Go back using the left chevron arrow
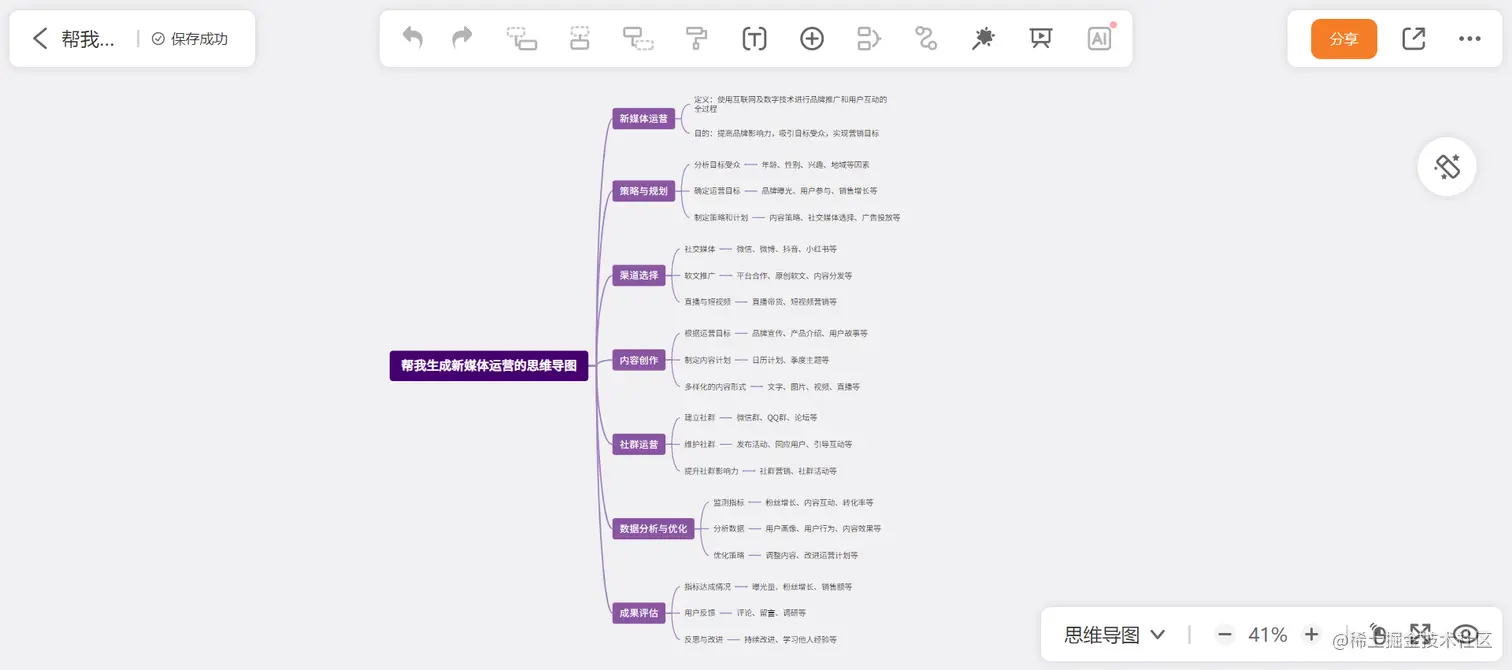The width and height of the screenshot is (1512, 670). point(40,39)
